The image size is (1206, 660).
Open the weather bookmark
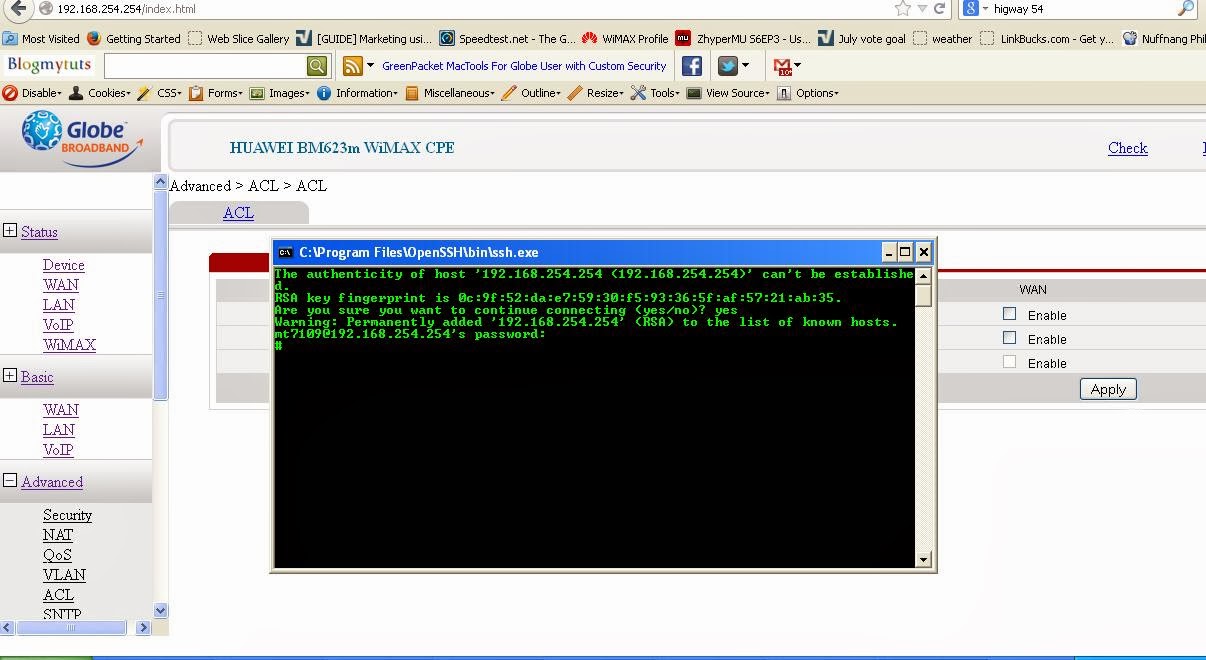[x=942, y=39]
